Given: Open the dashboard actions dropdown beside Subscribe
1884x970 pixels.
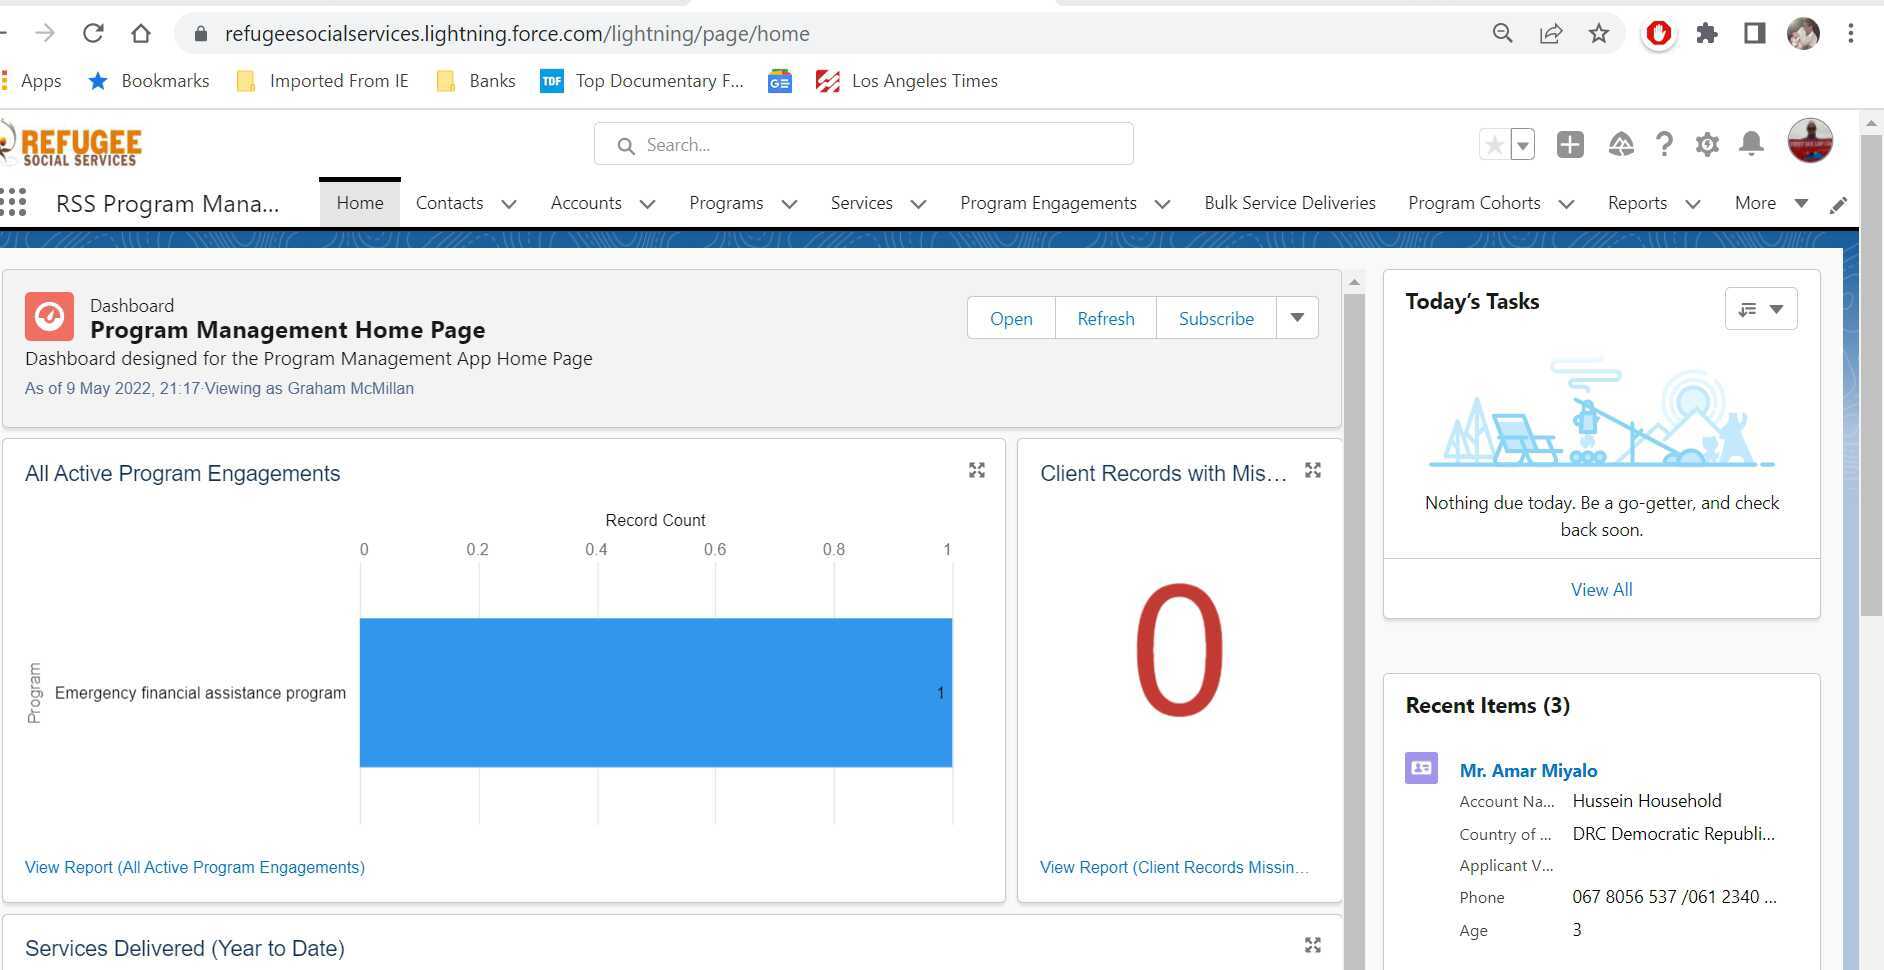Looking at the screenshot, I should coord(1297,318).
